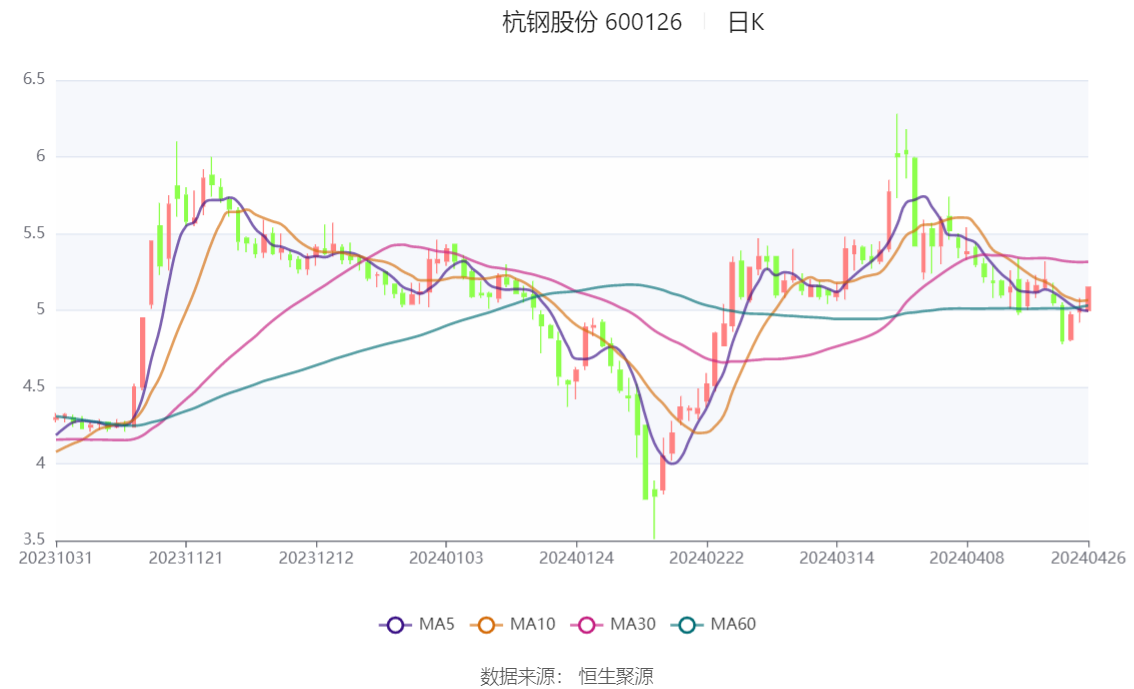
Task: Click the 6.5 y-axis price label
Action: tap(34, 79)
